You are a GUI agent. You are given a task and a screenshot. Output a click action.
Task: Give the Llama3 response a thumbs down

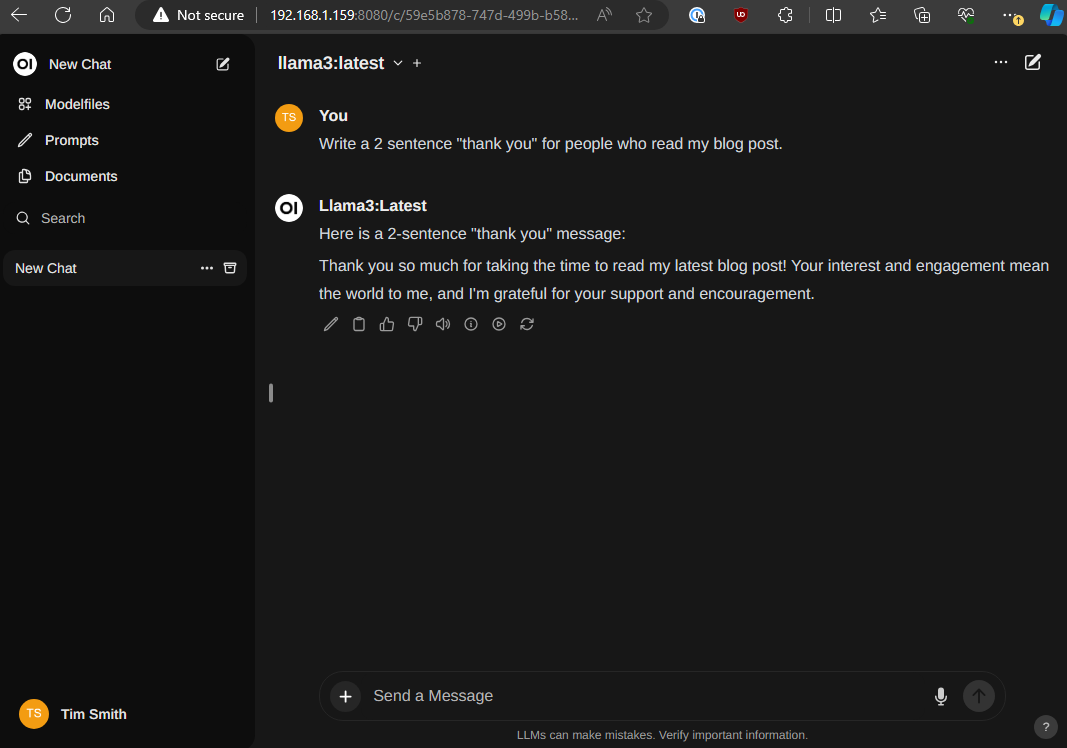pos(415,324)
